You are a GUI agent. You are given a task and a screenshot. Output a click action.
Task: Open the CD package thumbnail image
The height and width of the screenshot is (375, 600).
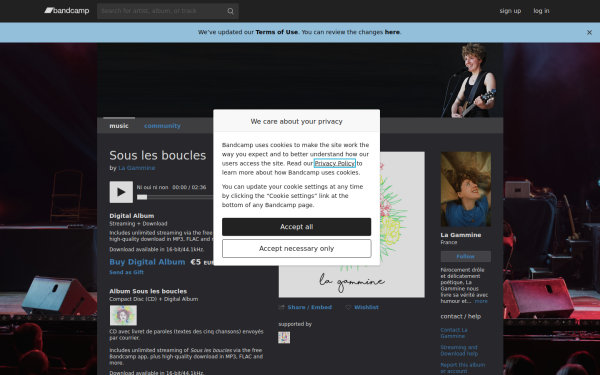coord(123,315)
